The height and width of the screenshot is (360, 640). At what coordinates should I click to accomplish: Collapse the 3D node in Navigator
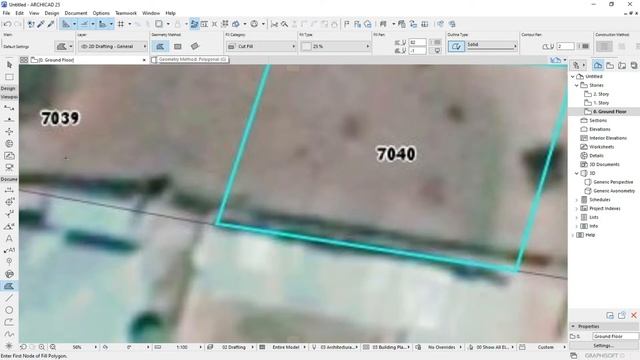pos(577,173)
